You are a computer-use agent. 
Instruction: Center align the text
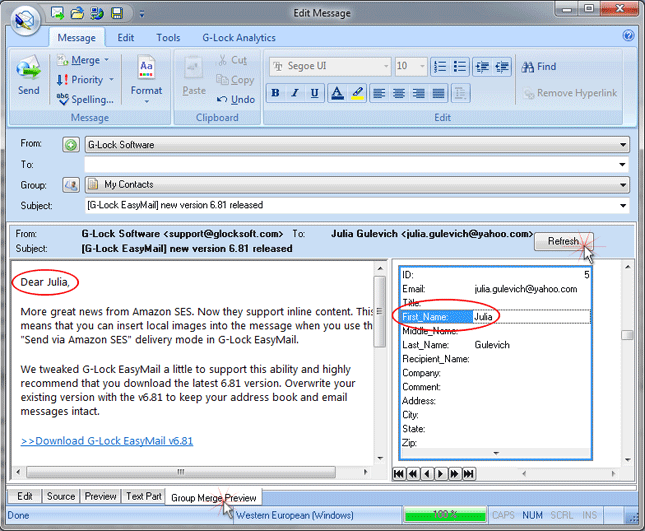tap(399, 93)
